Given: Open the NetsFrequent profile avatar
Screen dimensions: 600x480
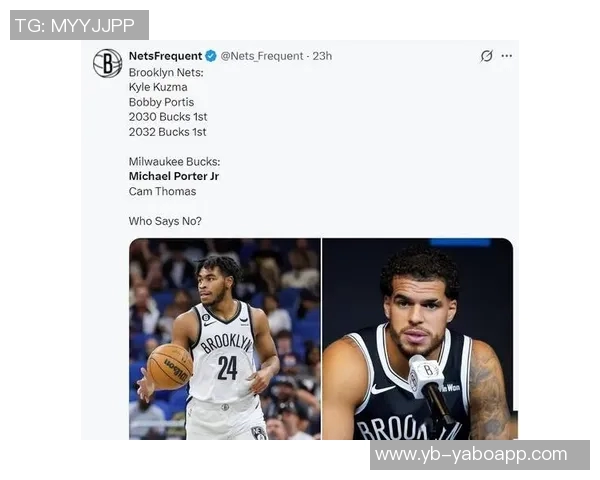Looking at the screenshot, I should point(108,63).
